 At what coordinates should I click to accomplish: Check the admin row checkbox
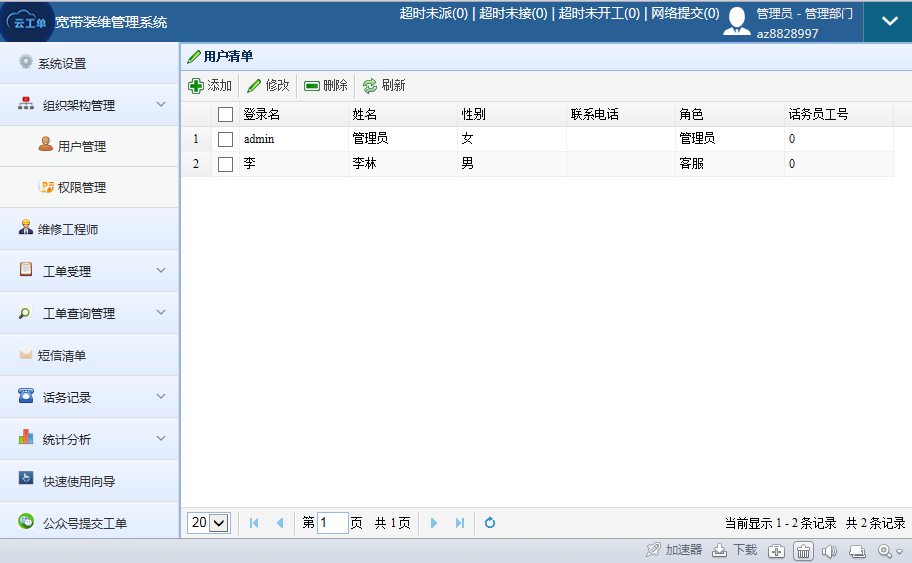(x=226, y=139)
